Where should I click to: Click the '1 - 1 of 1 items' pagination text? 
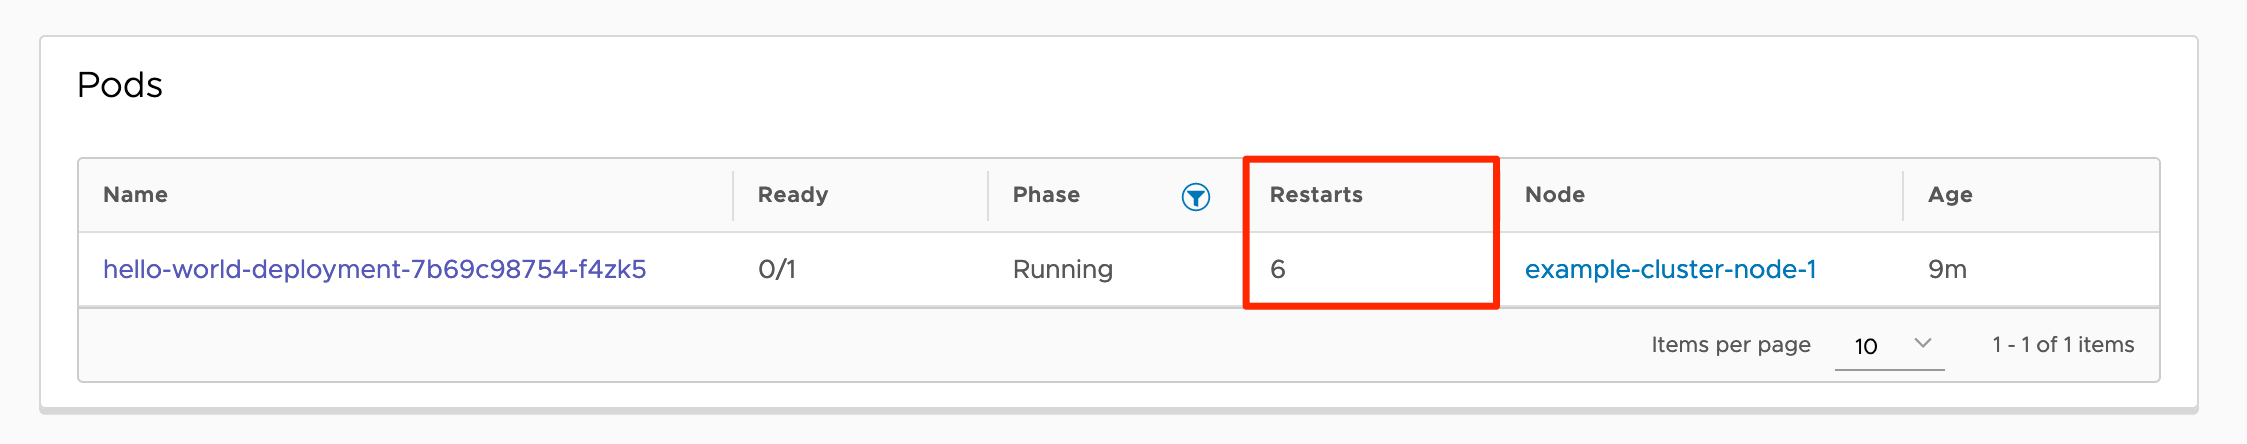click(2062, 345)
